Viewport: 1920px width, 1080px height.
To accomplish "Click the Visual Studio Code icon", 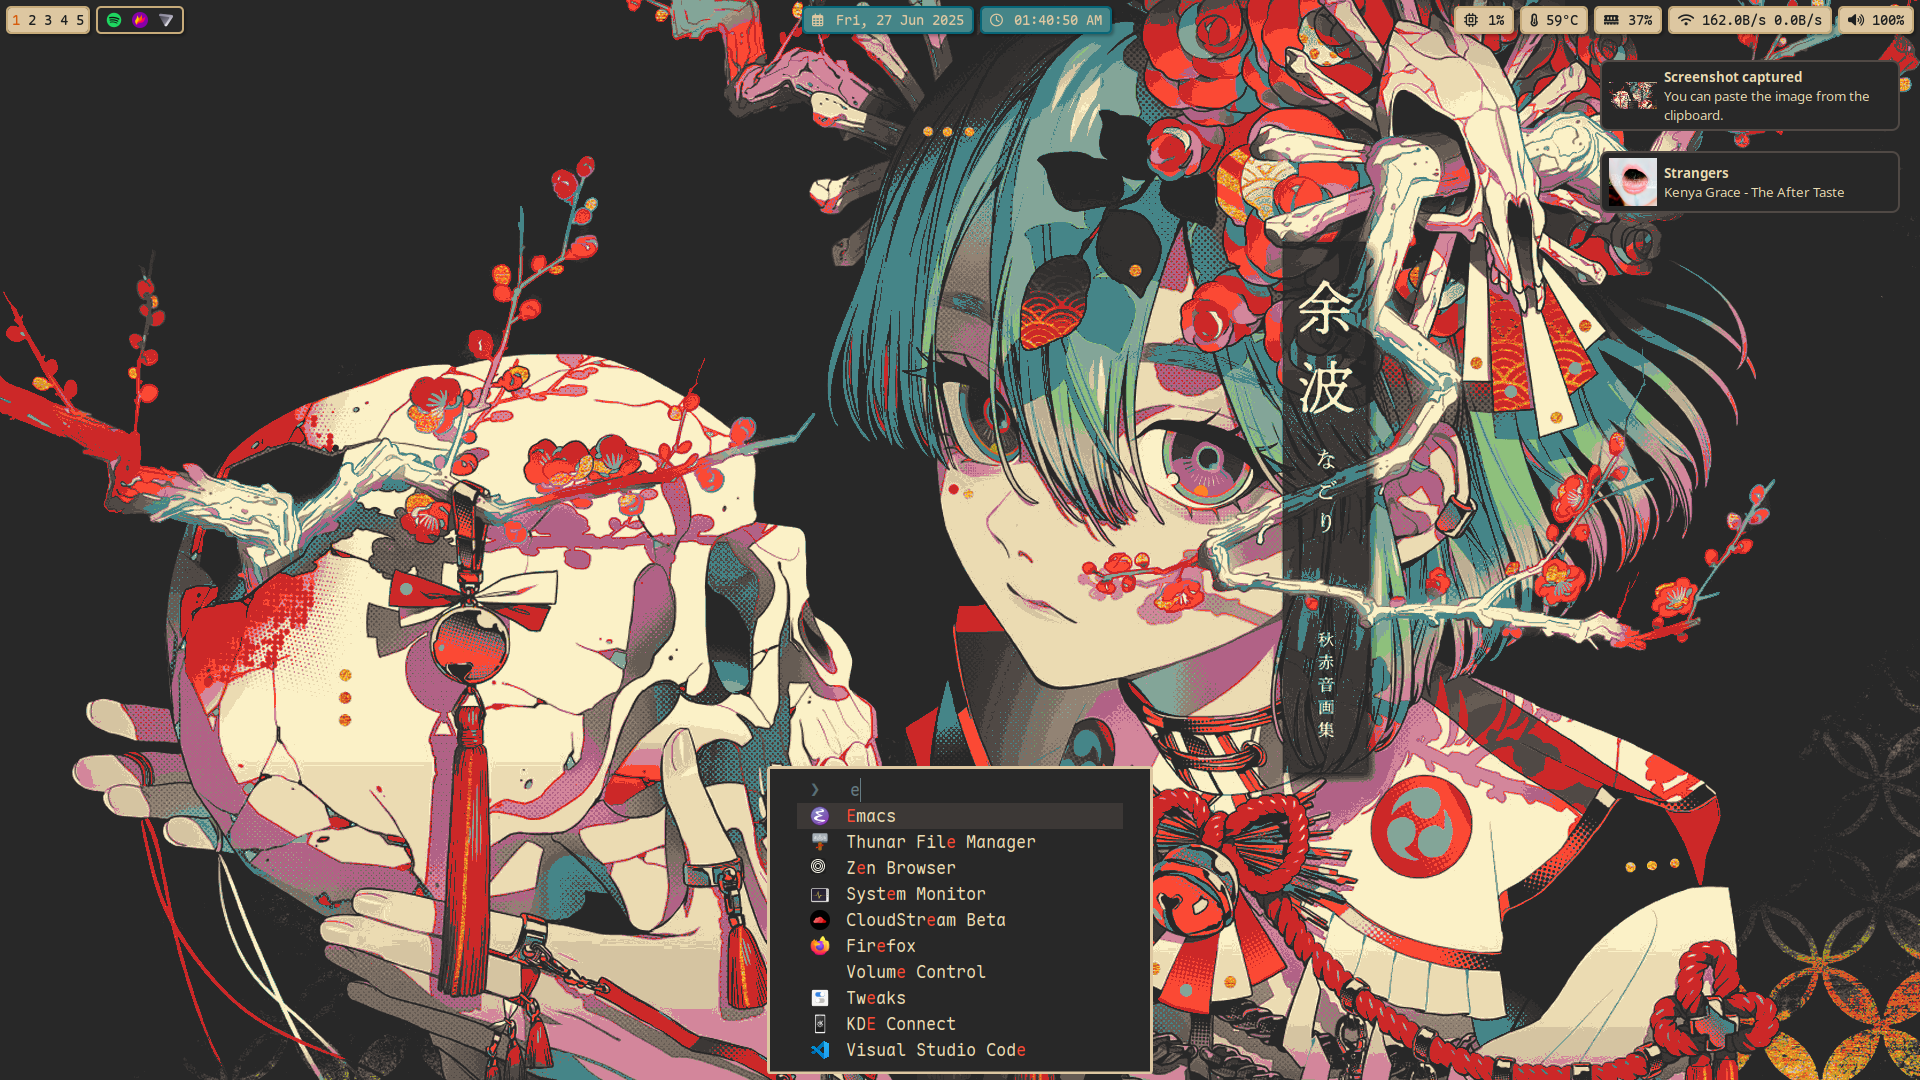I will (x=820, y=1050).
